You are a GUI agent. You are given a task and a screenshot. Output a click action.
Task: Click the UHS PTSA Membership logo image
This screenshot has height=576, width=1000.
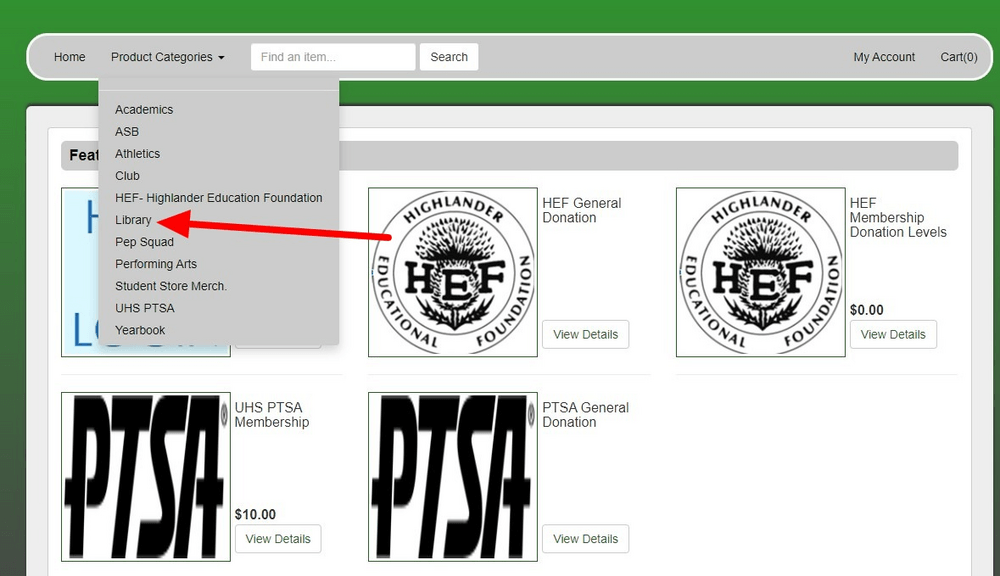click(146, 476)
